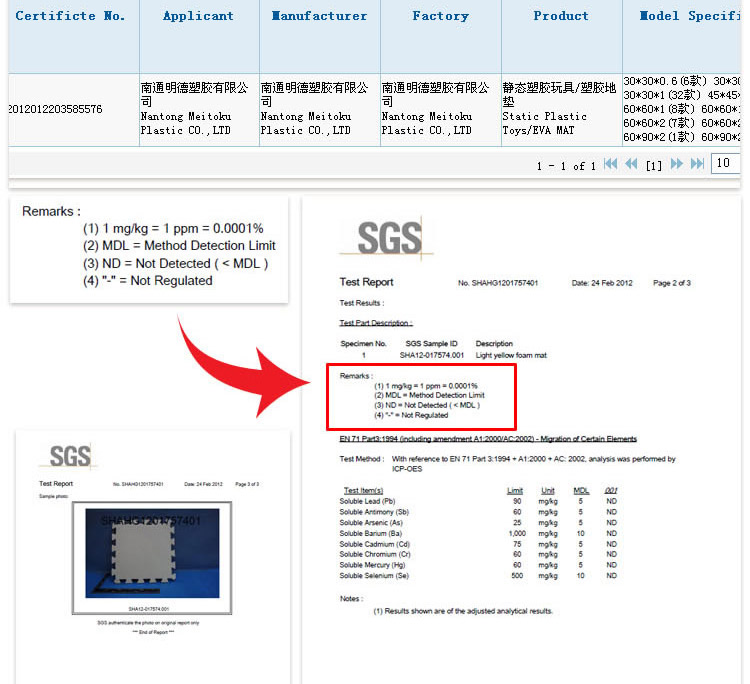Select page [1] in pagination

coord(654,166)
